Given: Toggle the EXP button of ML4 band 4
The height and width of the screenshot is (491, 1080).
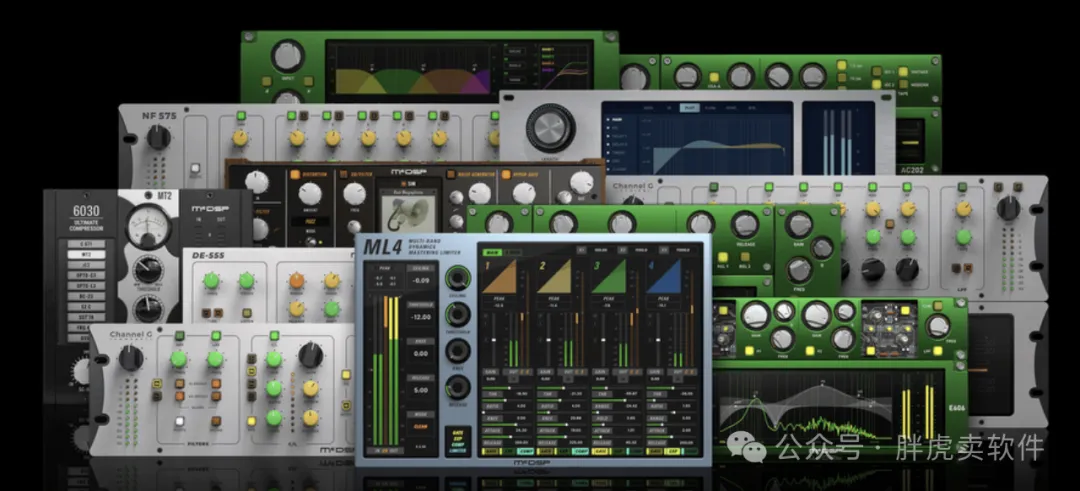Looking at the screenshot, I should (x=672, y=451).
